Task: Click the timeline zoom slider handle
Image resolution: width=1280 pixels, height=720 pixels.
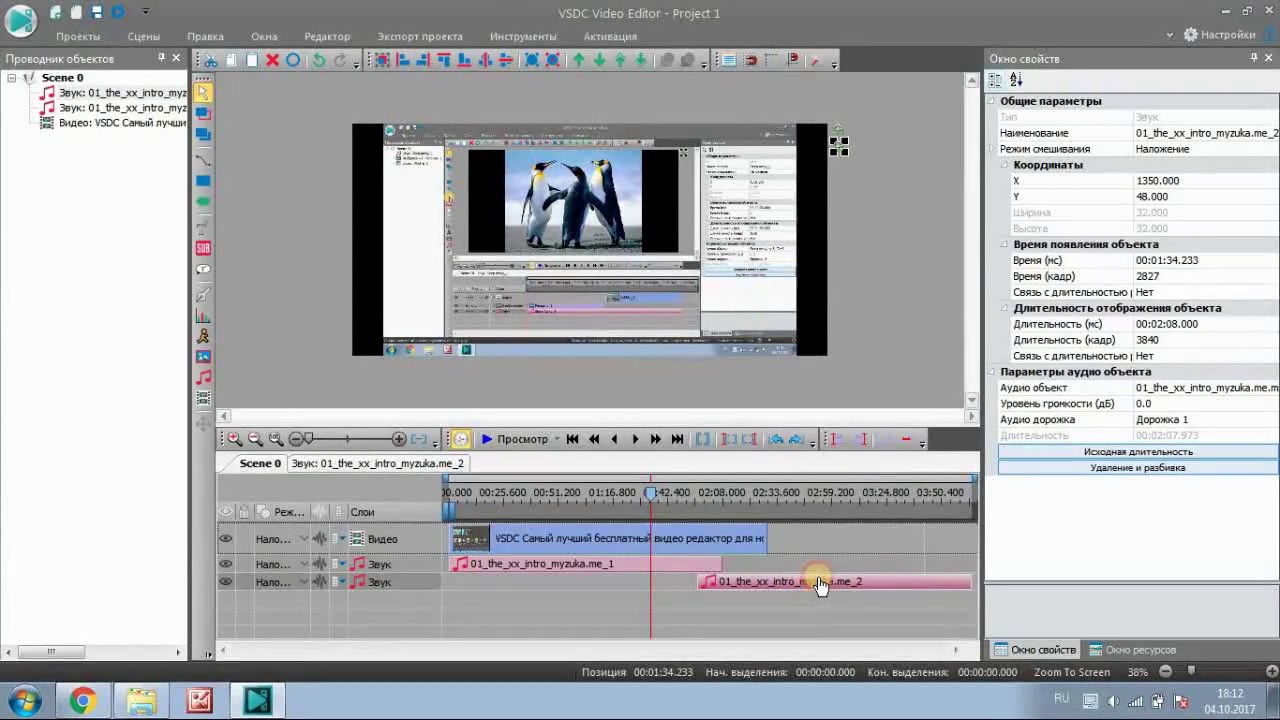Action: pos(308,439)
